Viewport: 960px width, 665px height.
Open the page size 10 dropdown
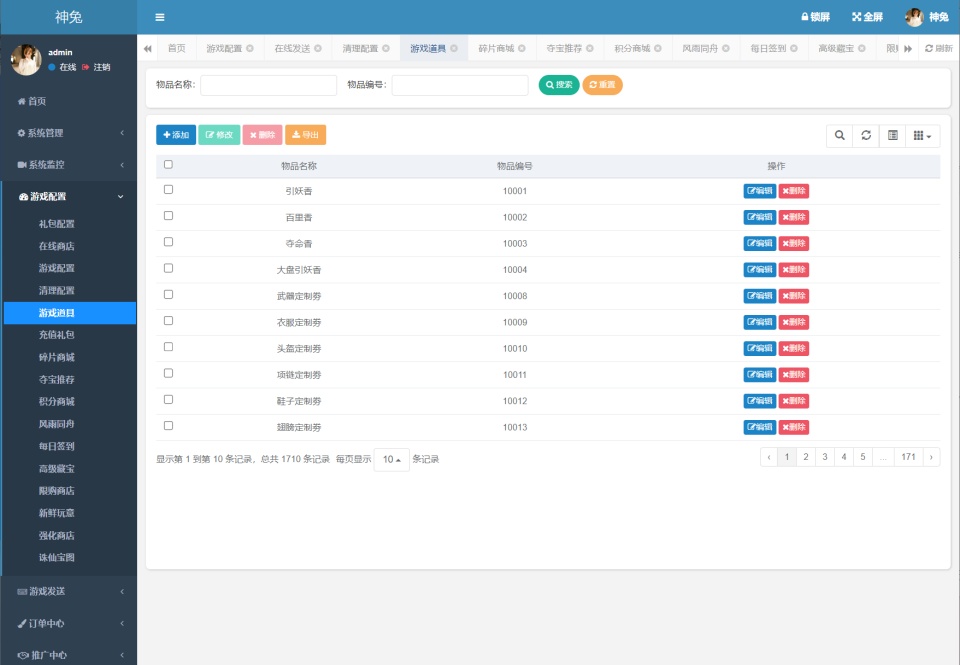coord(392,459)
